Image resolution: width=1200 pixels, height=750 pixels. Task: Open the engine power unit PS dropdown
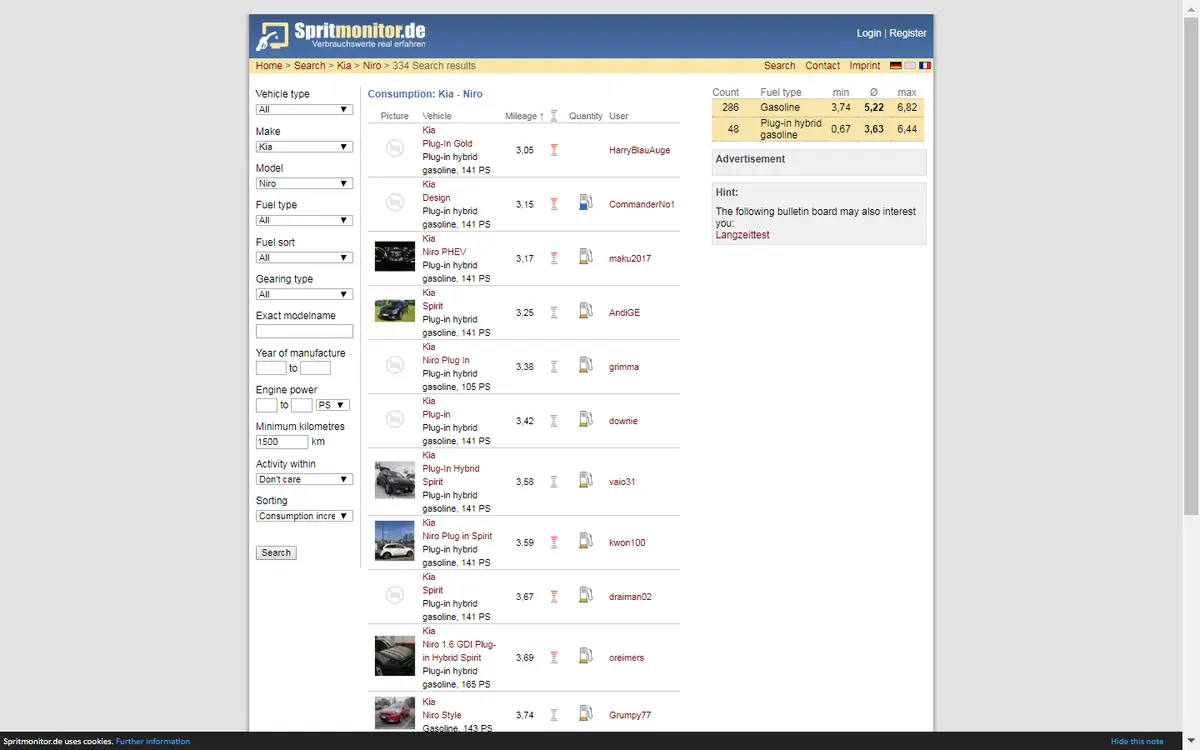pos(332,405)
